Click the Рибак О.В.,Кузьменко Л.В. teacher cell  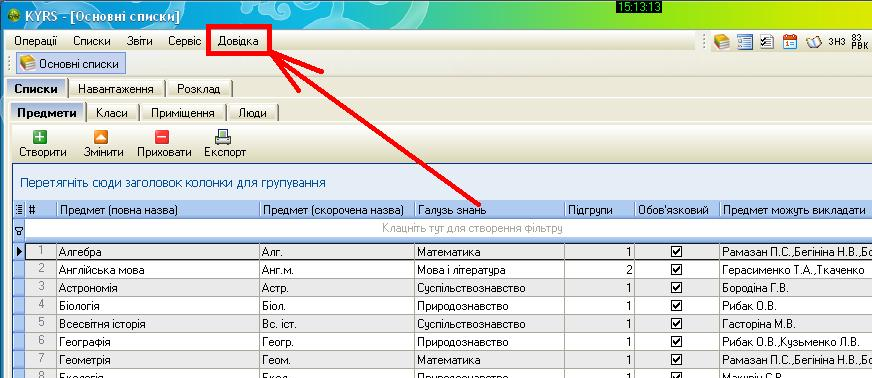(x=795, y=341)
